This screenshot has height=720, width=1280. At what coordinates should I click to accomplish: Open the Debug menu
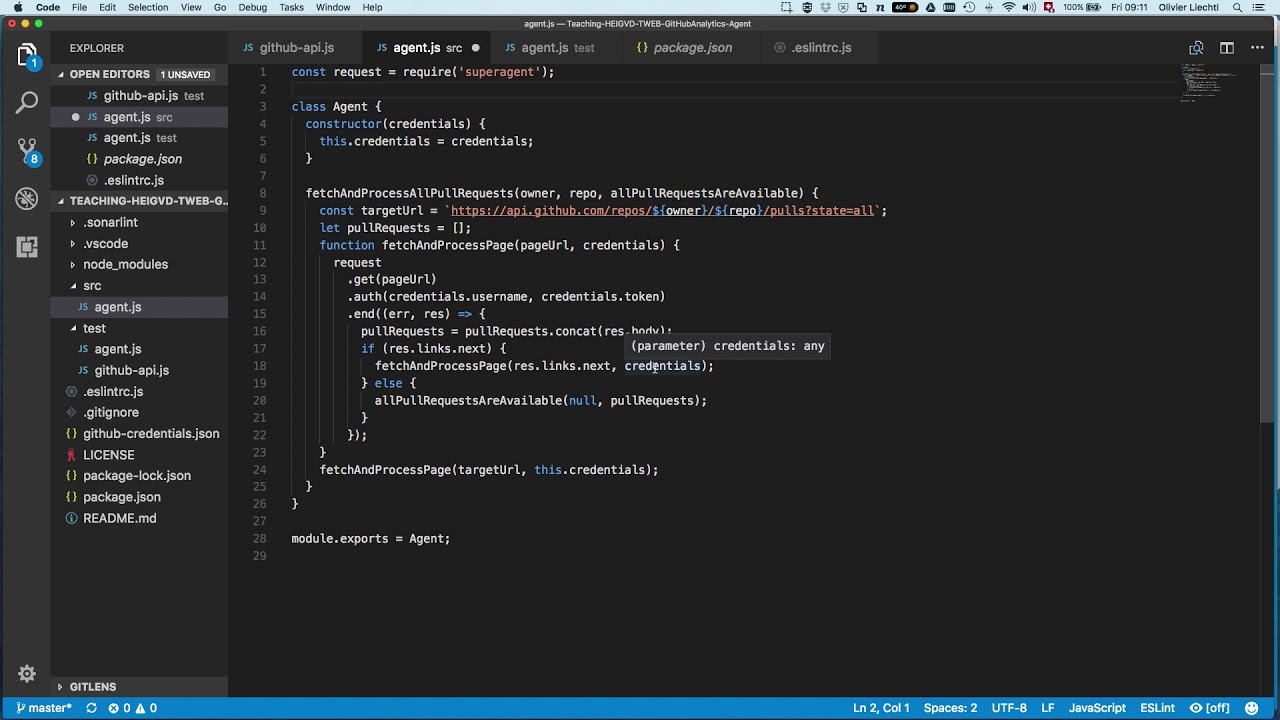click(252, 7)
